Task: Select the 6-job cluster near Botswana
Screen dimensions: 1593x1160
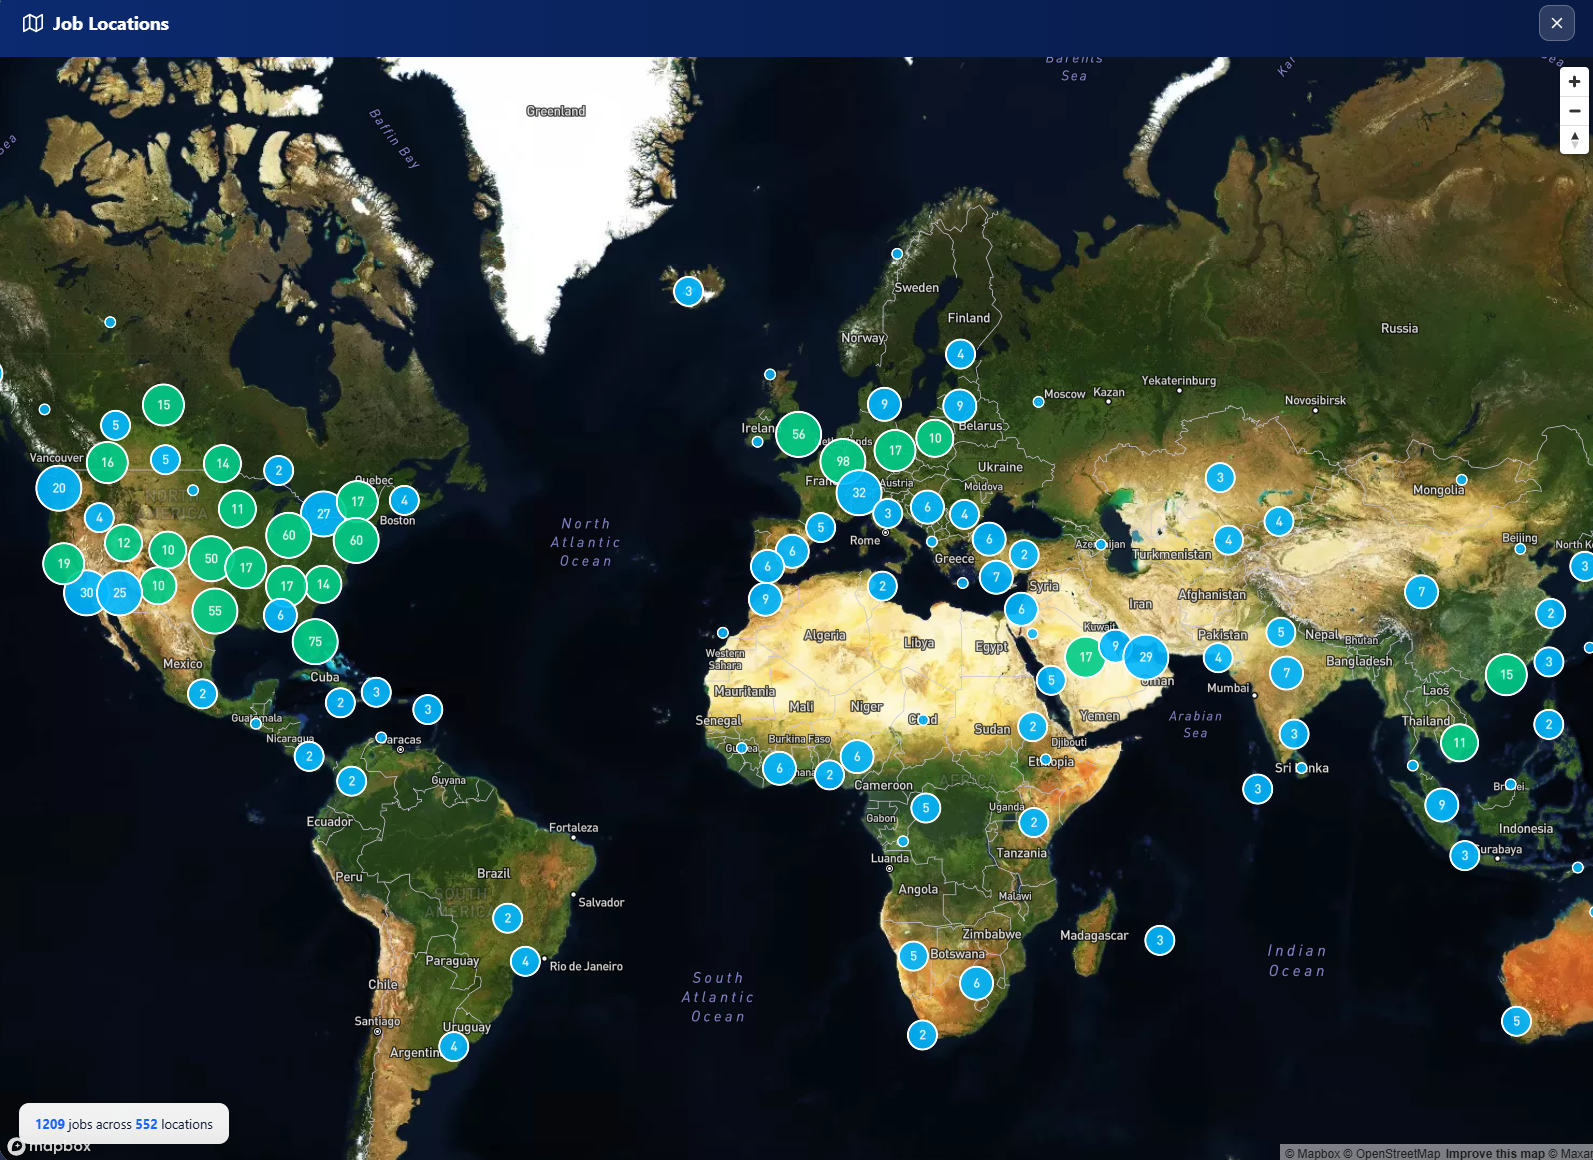Action: (977, 983)
